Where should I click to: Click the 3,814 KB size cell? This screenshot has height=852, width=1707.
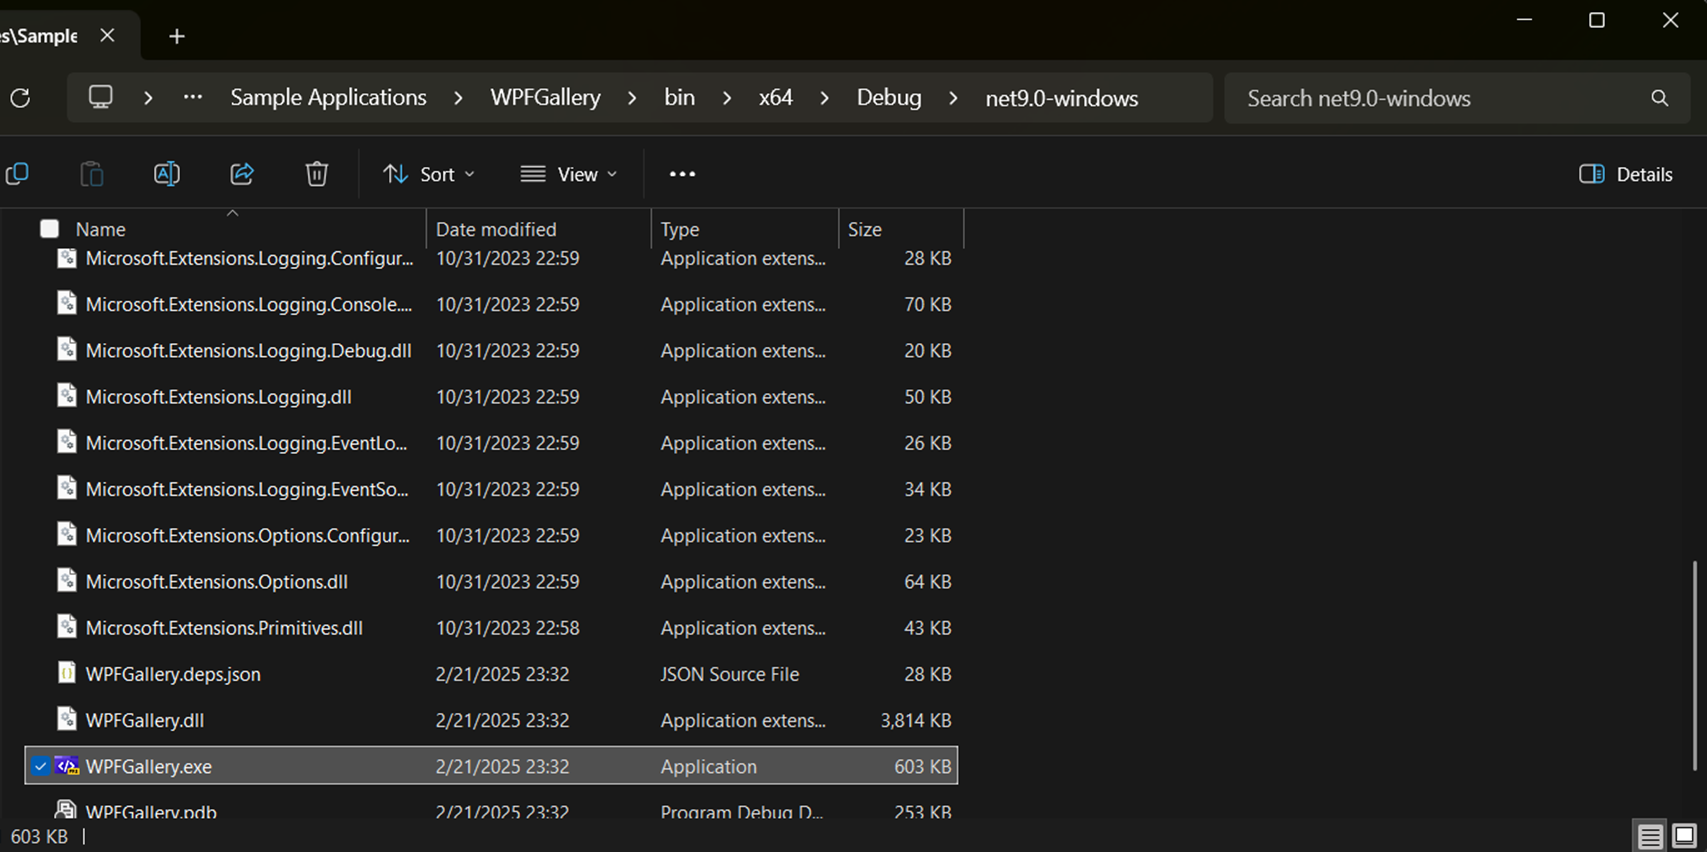[x=916, y=720]
